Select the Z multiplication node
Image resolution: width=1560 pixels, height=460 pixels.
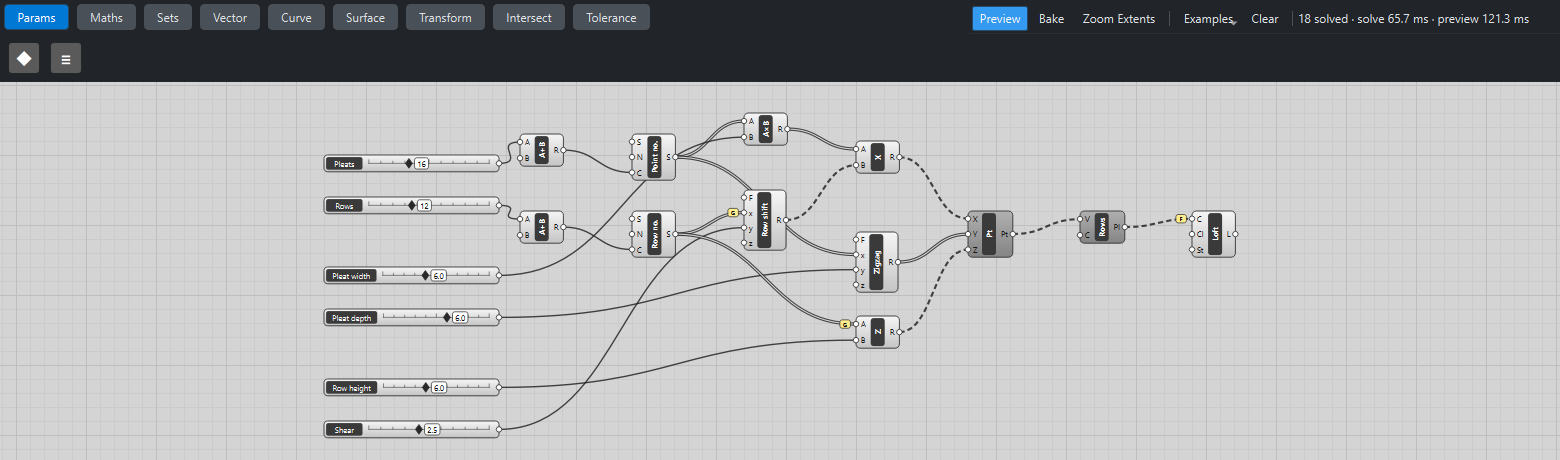click(877, 332)
